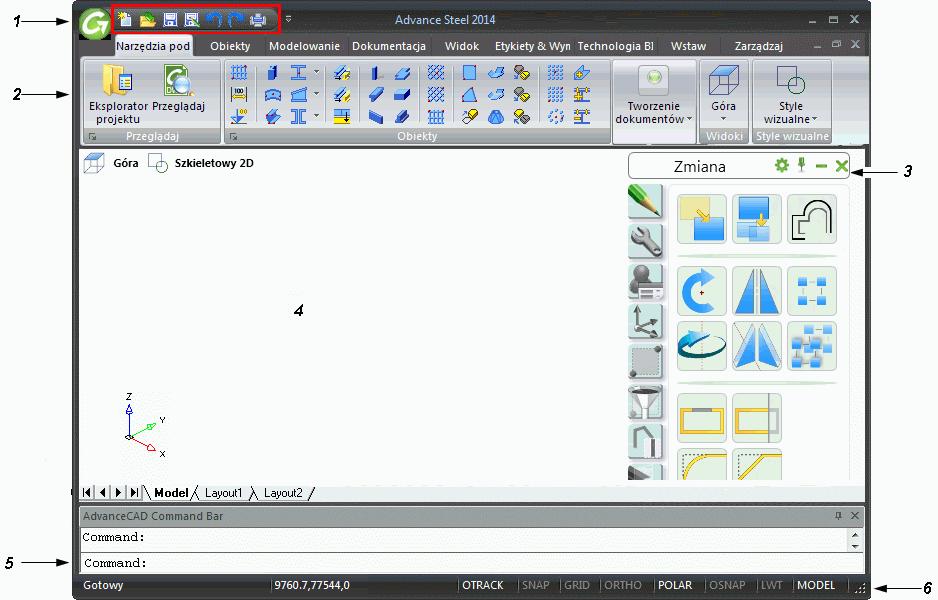Open the Przeglądaj panel dialog launcher
The height and width of the screenshot is (600, 938).
[x=92, y=137]
